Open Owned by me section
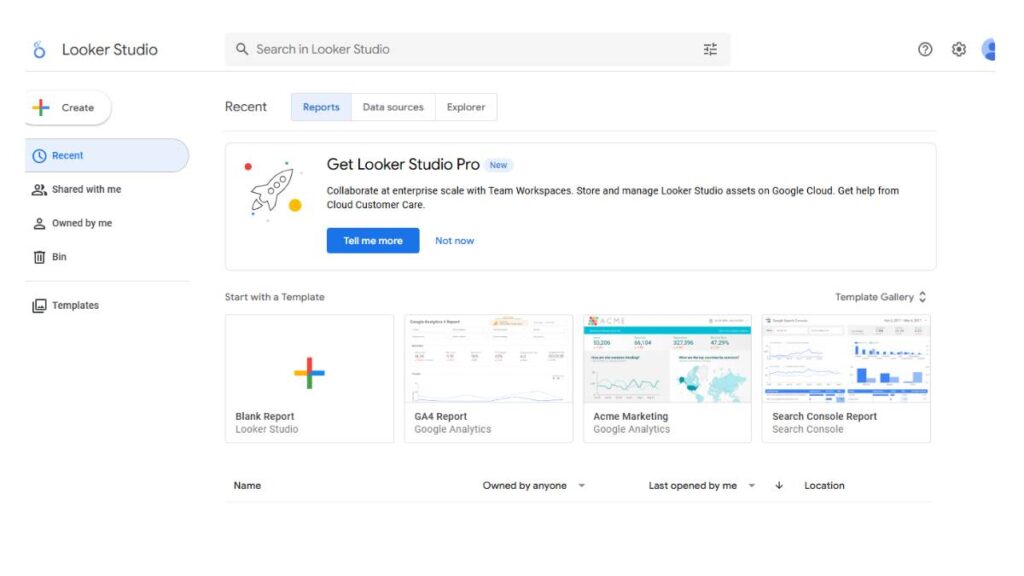The width and height of the screenshot is (1024, 576). 82,223
